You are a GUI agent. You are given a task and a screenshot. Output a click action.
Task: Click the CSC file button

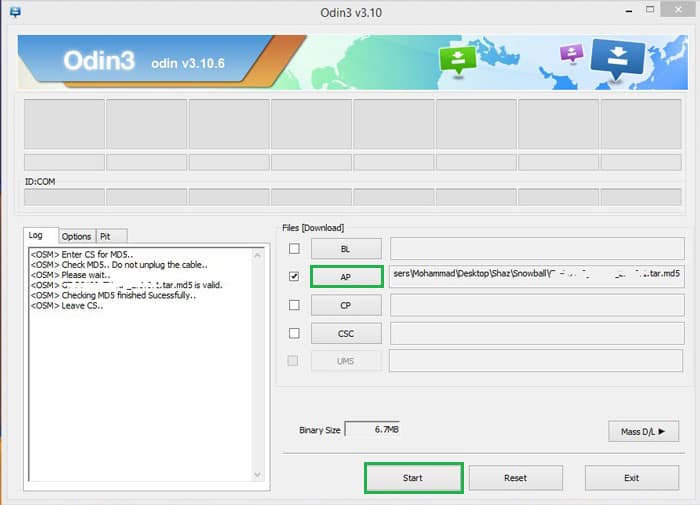(346, 334)
